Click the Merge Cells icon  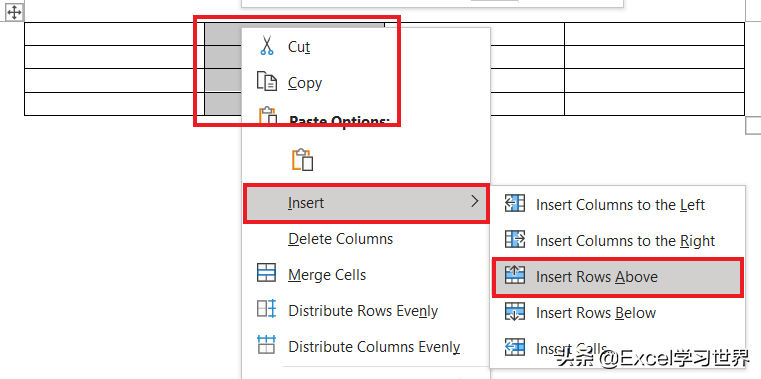tap(266, 273)
